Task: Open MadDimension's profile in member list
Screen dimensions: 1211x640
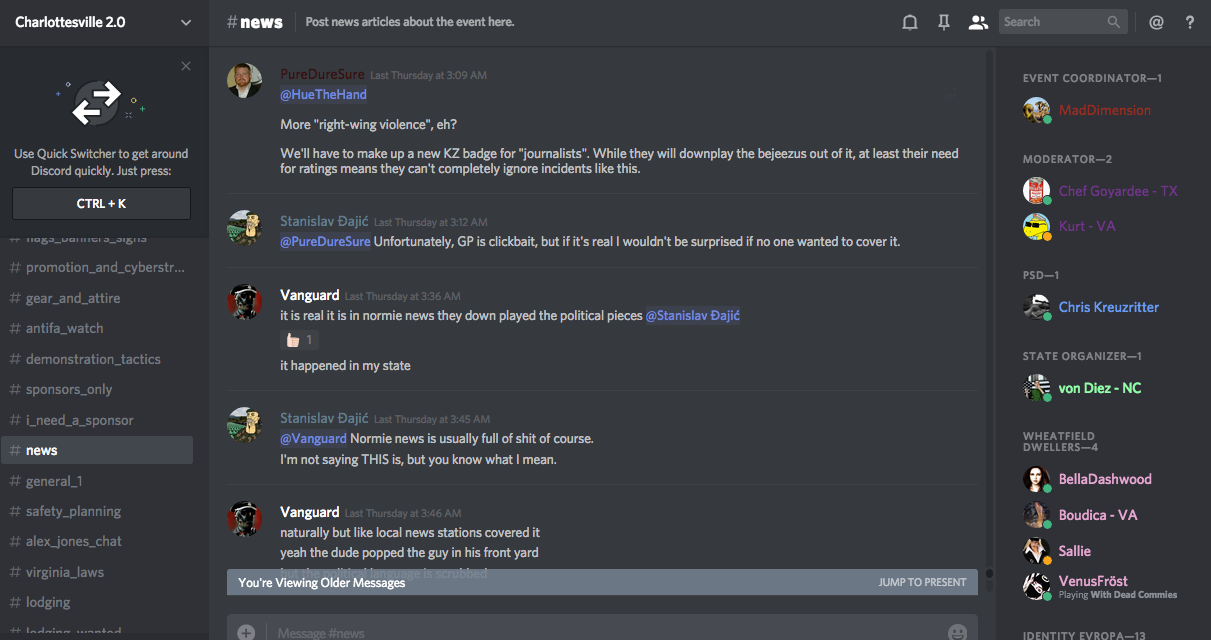Action: [x=1104, y=110]
